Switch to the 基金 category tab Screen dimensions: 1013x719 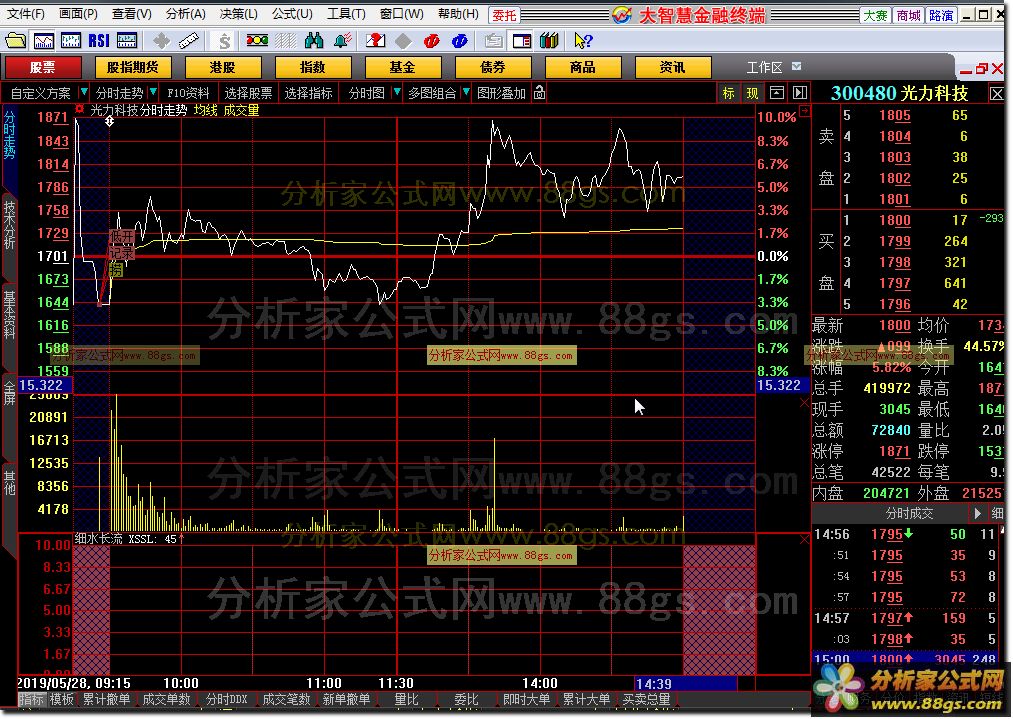[x=402, y=67]
